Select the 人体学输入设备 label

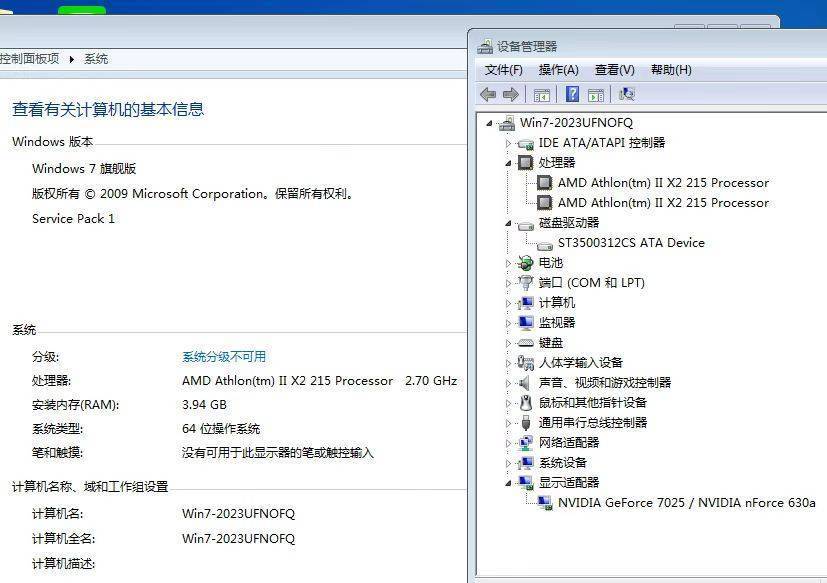pos(581,362)
